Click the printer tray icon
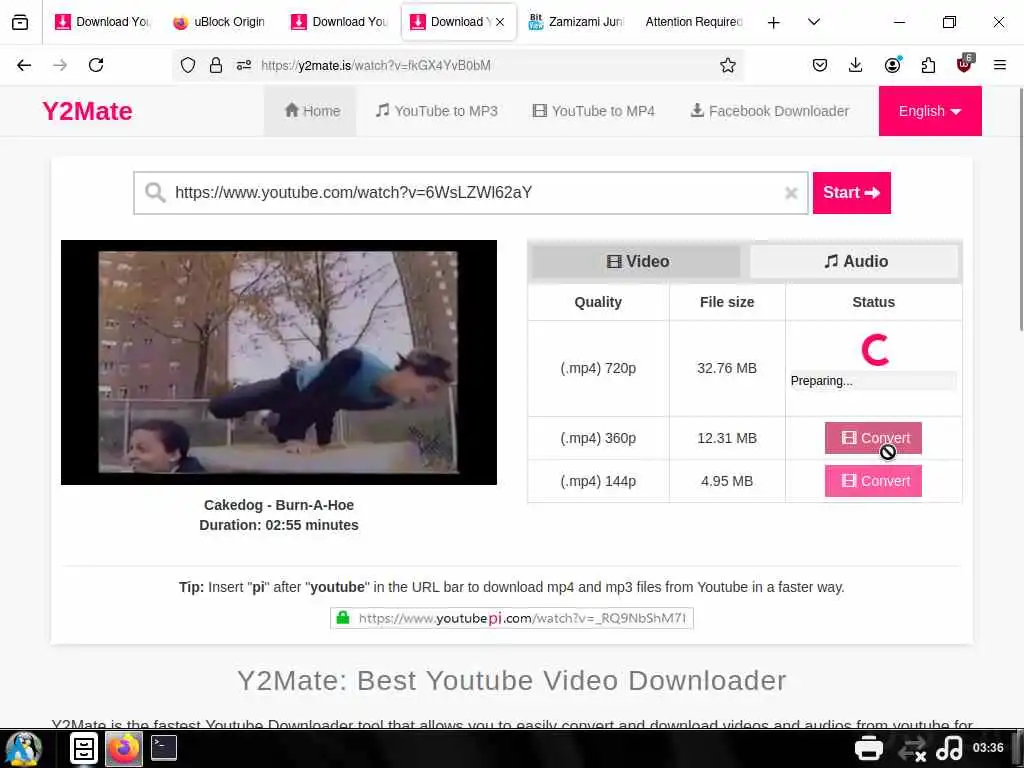Screen dimensions: 1024x768 click(x=869, y=748)
